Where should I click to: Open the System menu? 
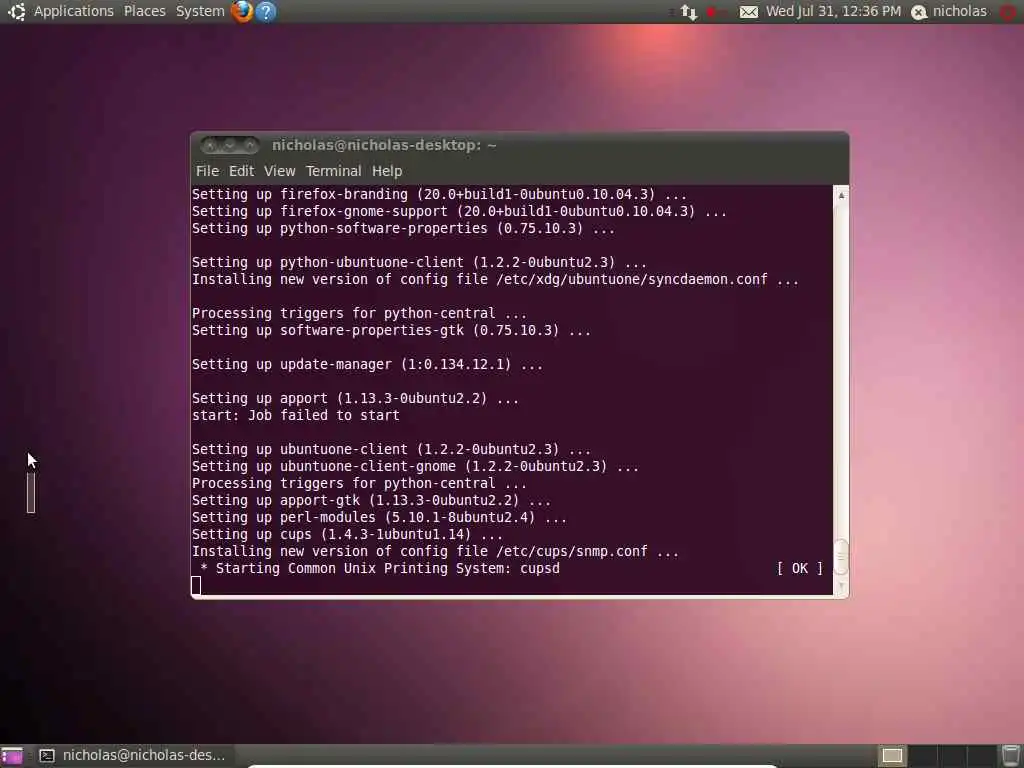pos(200,11)
